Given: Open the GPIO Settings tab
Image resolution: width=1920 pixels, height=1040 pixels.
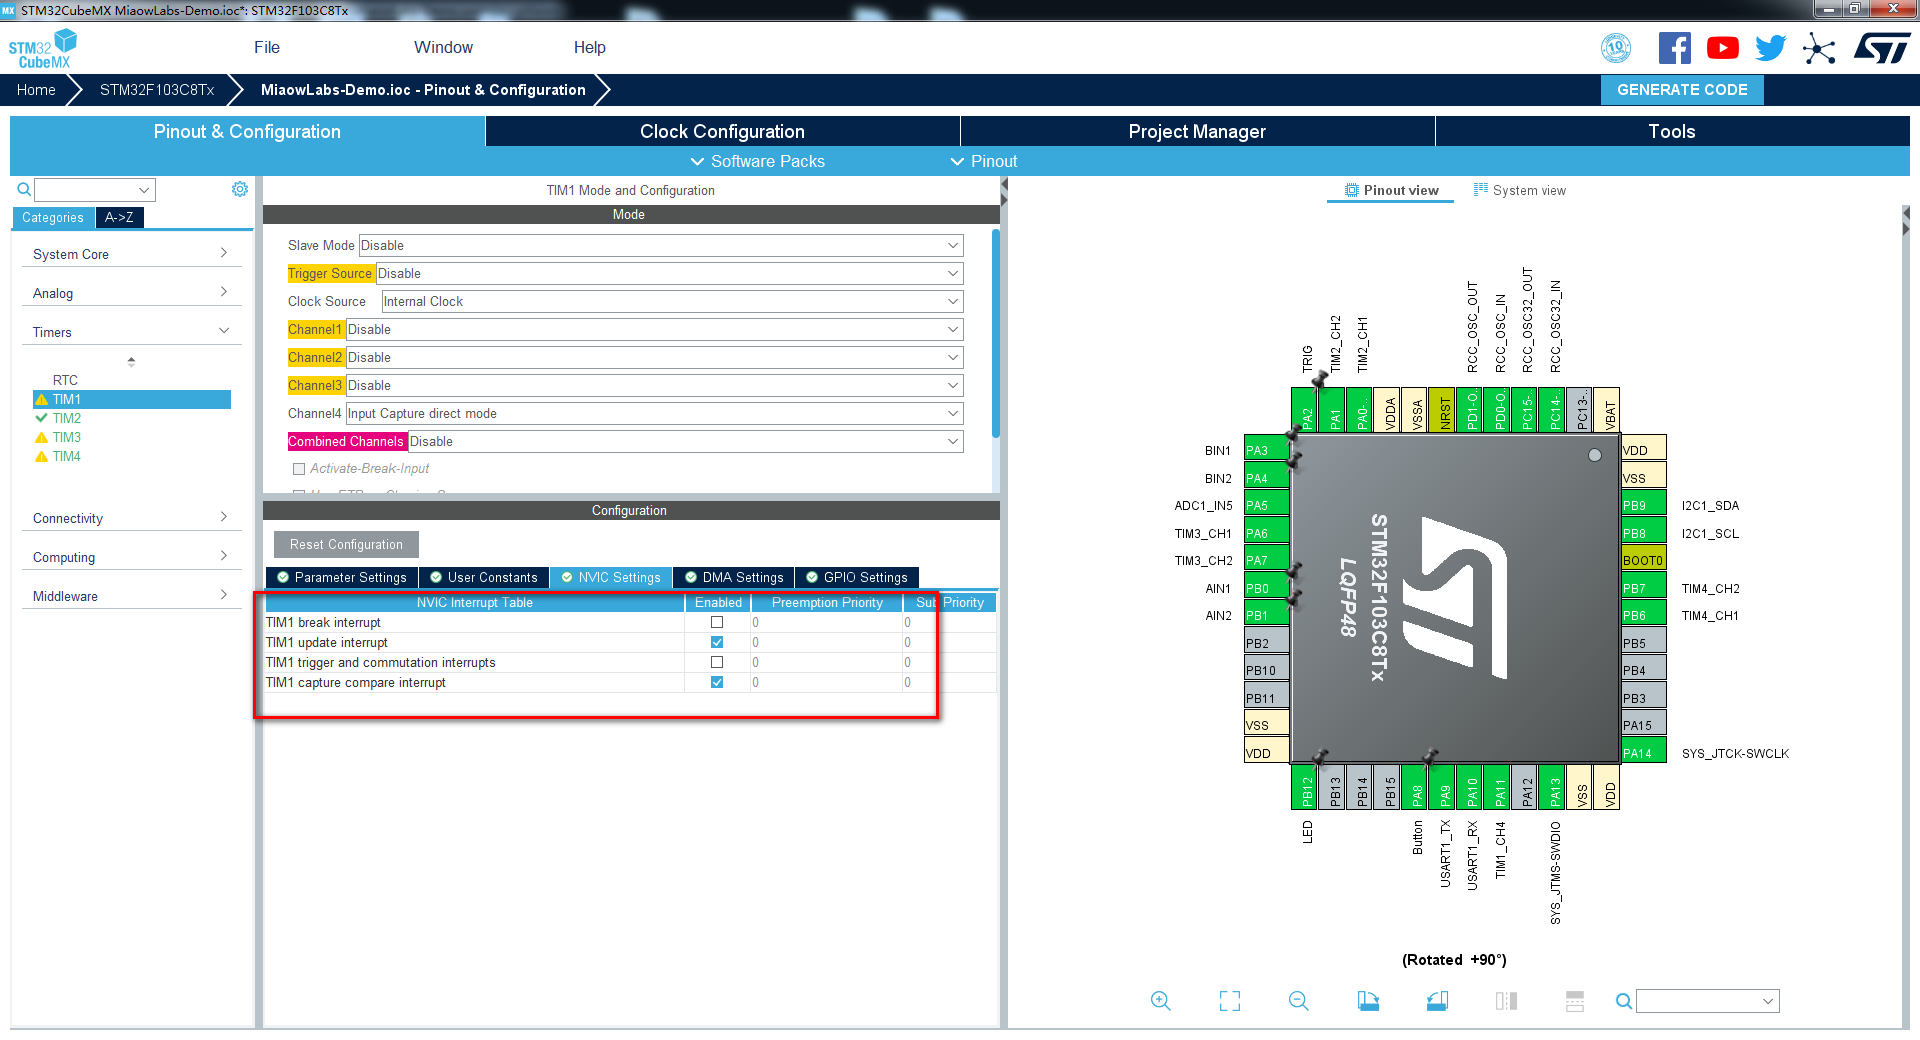Looking at the screenshot, I should (857, 577).
